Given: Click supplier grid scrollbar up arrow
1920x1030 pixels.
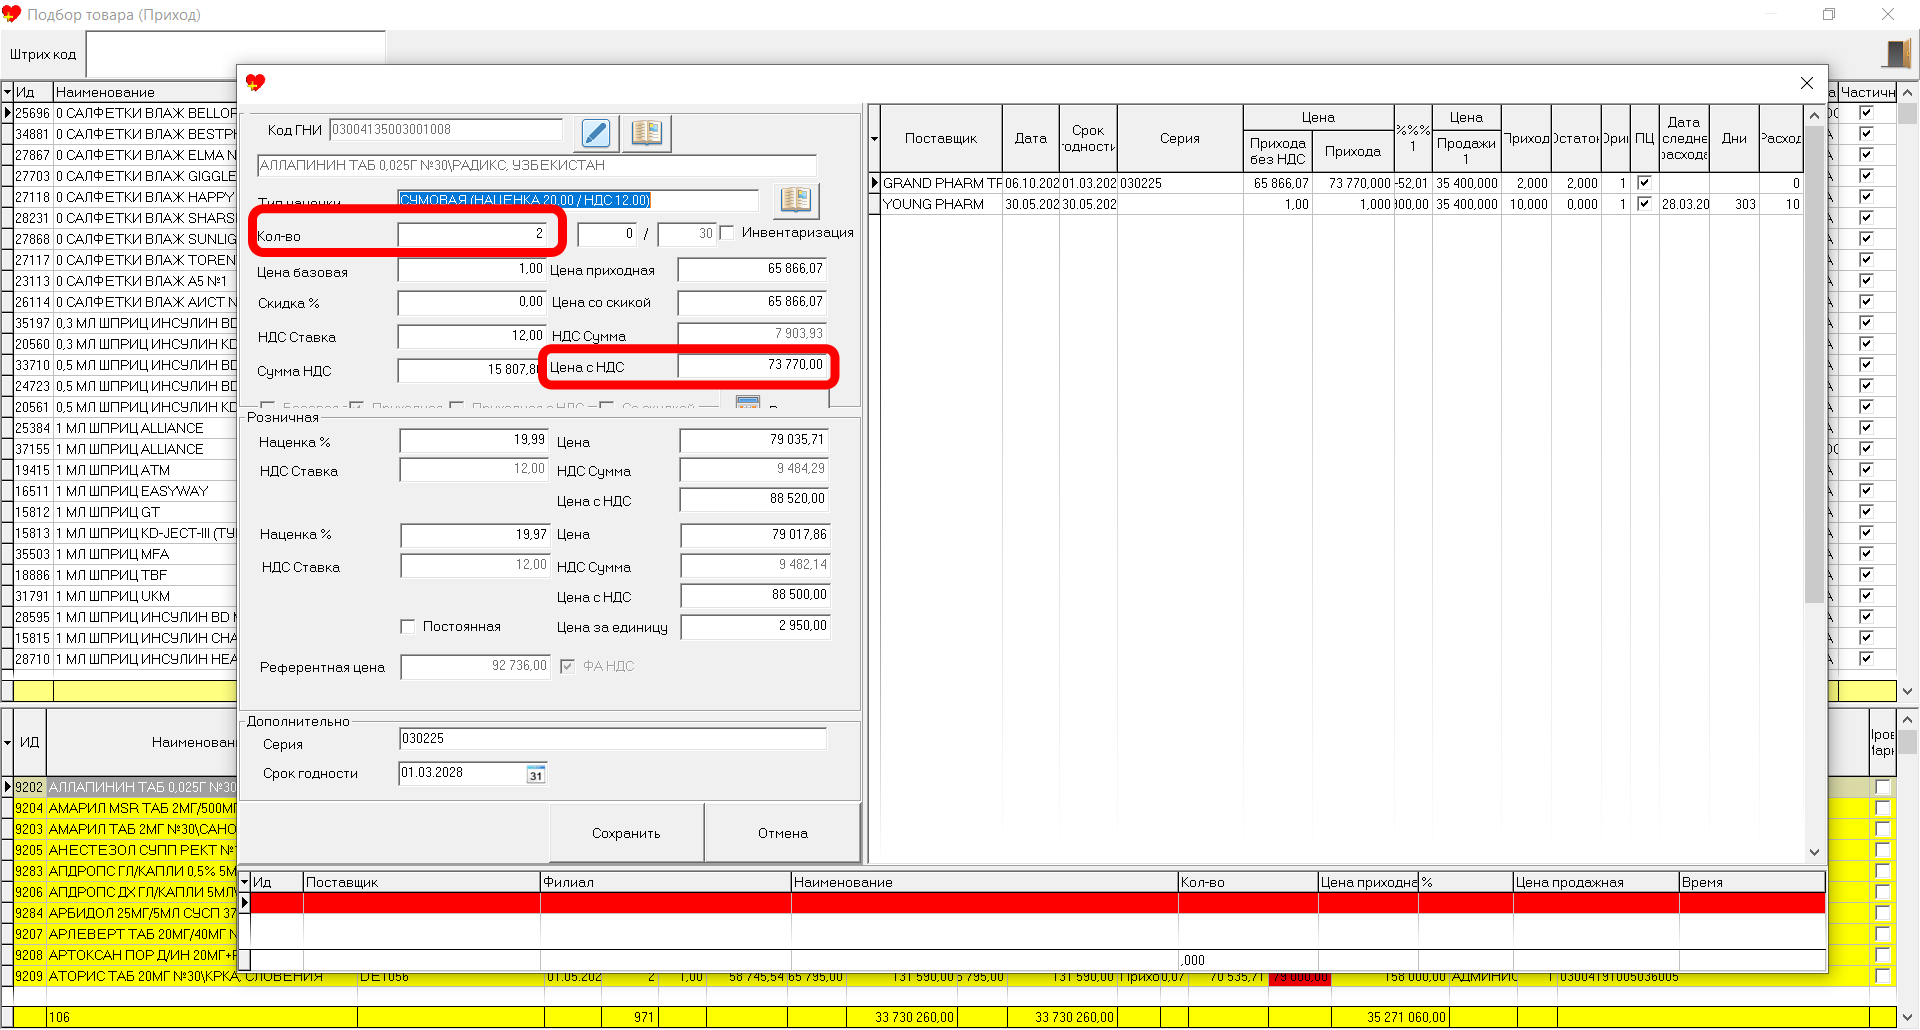Looking at the screenshot, I should (1814, 115).
